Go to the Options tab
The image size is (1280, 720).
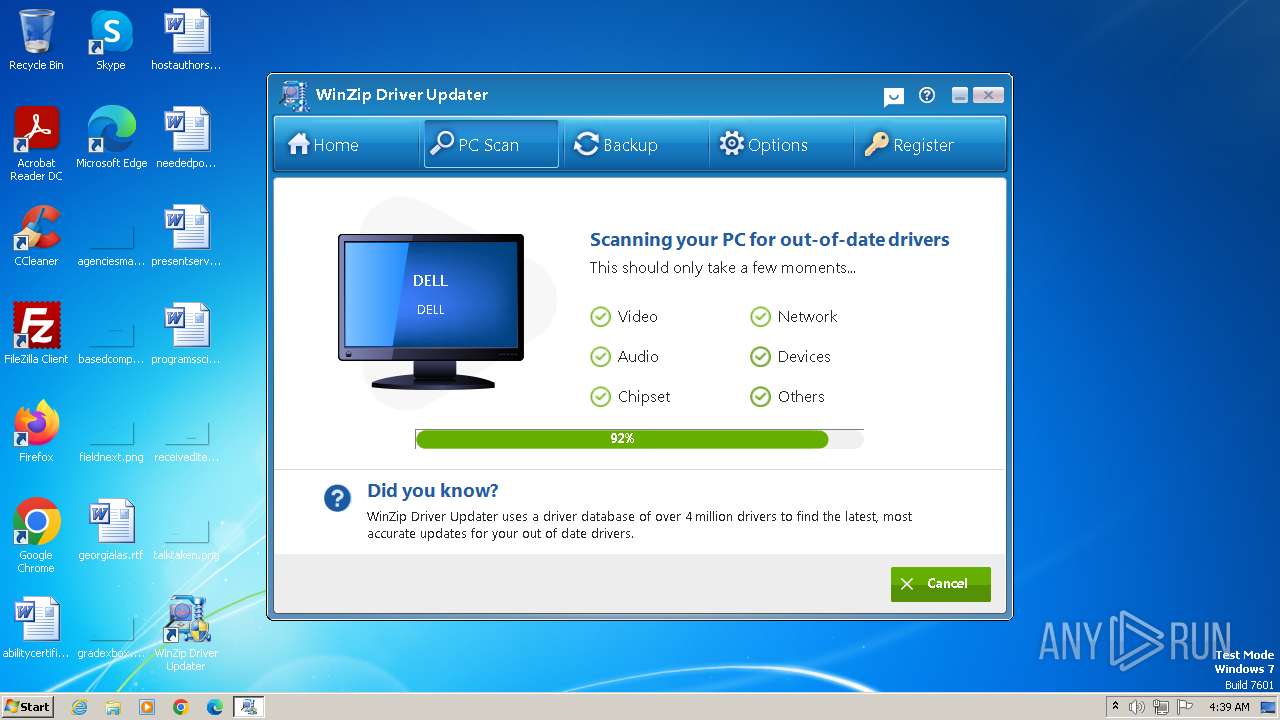780,145
